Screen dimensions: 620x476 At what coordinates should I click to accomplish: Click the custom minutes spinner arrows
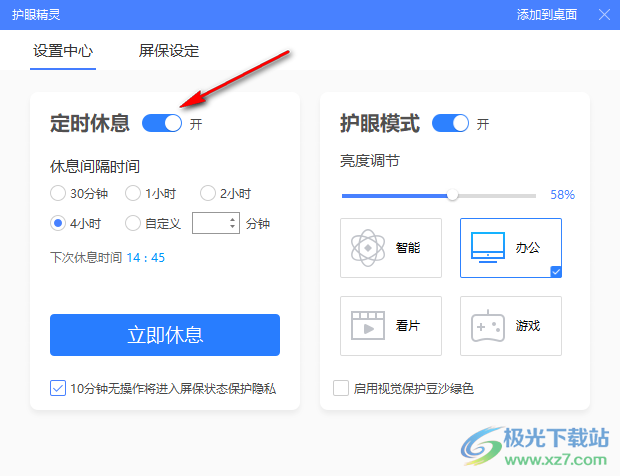pos(233,223)
